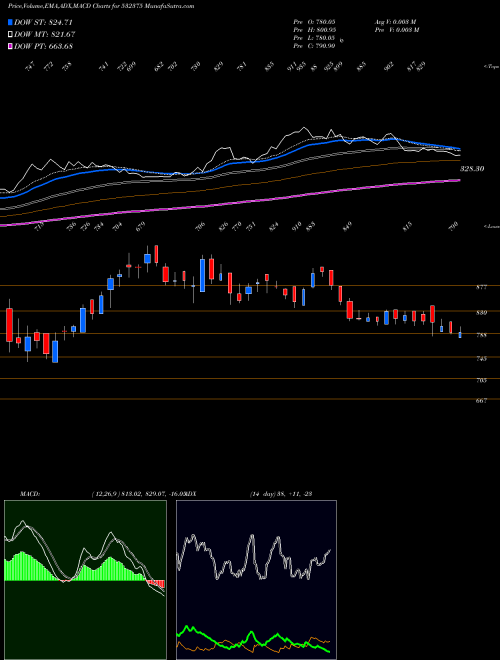Click the 788 price axis label
Viewport: 500px width, 660px height.
click(x=481, y=335)
